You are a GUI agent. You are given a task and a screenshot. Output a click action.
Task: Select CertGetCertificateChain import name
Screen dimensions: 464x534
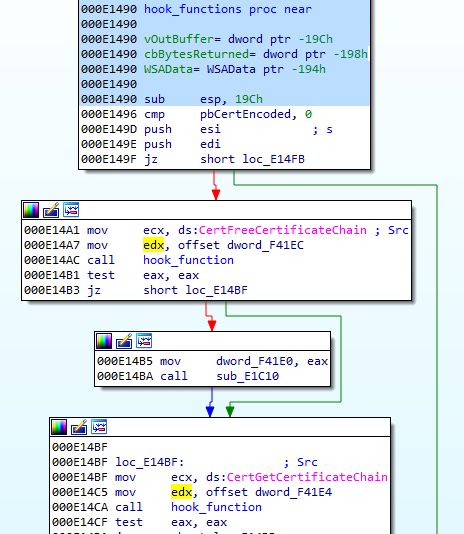click(307, 477)
